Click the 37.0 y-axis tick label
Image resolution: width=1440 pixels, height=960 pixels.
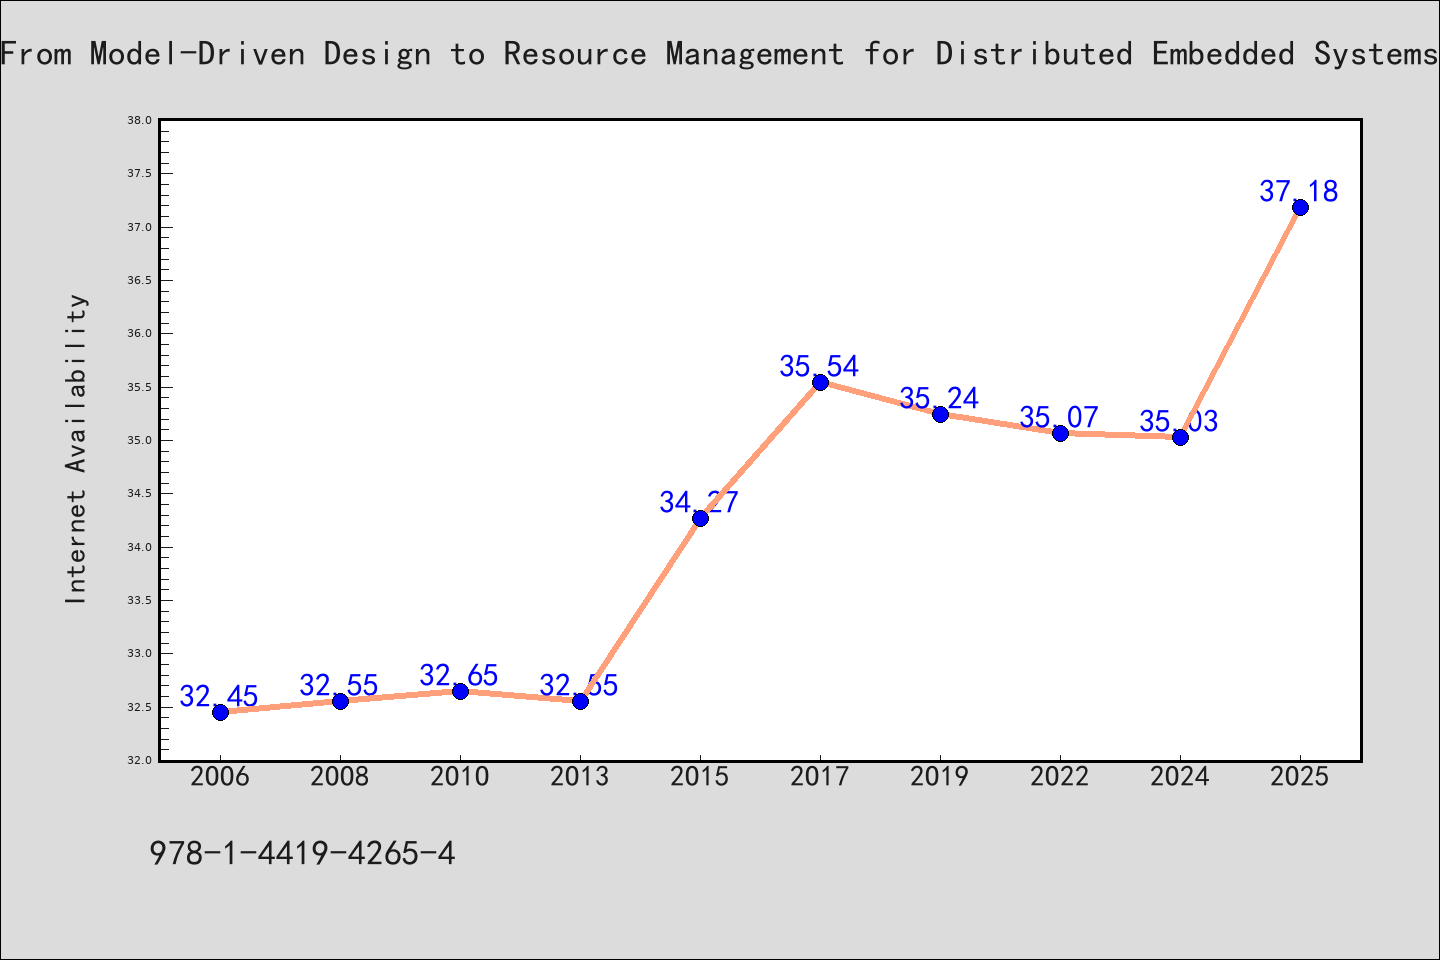point(139,227)
